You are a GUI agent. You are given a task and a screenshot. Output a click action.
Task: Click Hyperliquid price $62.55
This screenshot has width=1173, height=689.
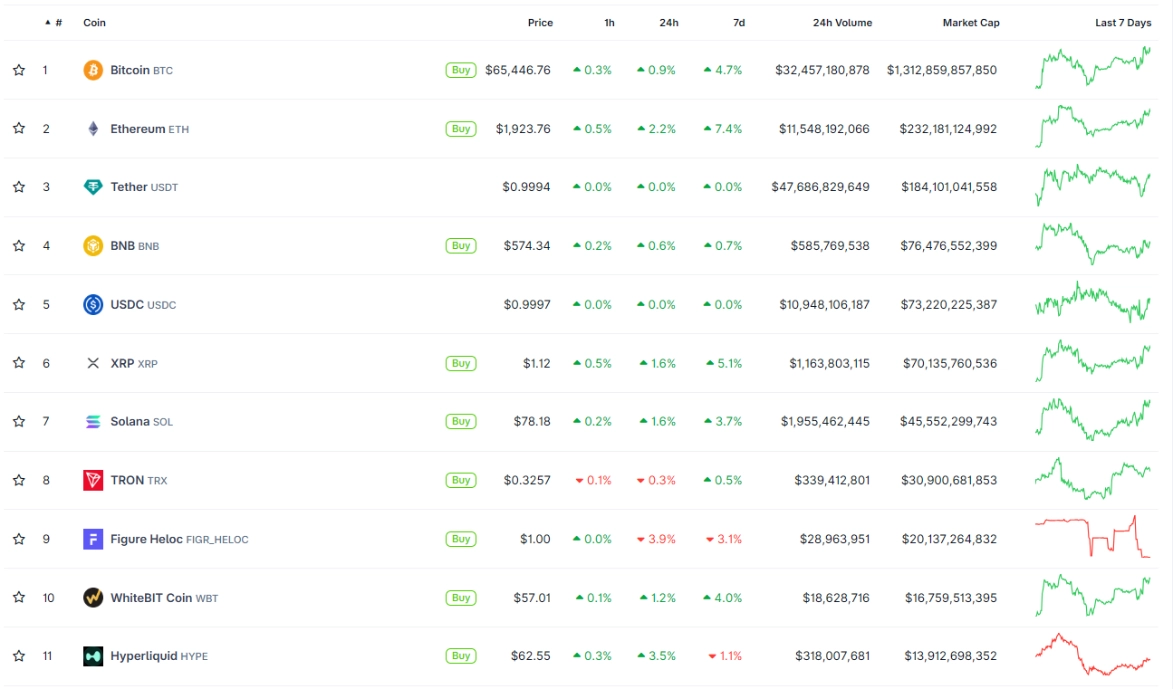(530, 656)
